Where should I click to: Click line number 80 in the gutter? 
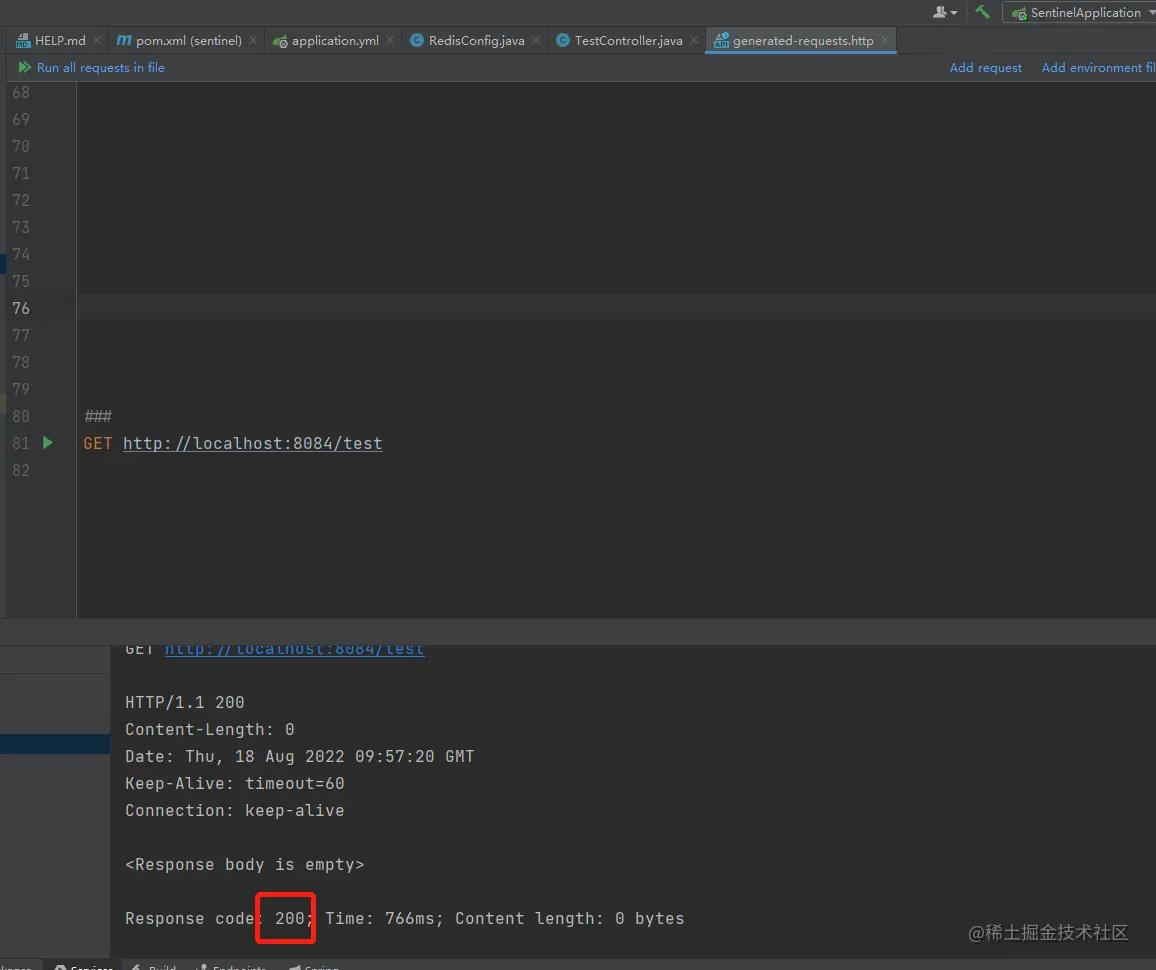21,416
